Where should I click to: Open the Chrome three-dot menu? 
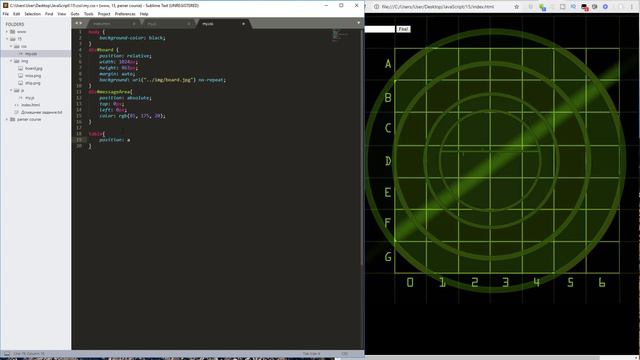pyautogui.click(x=631, y=7)
